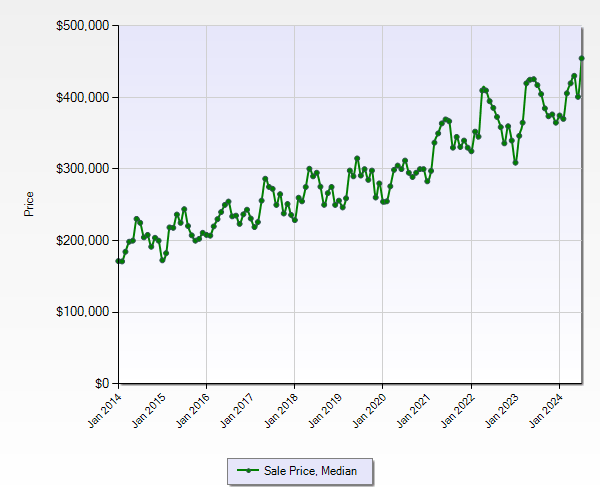Image resolution: width=600 pixels, height=500 pixels.
Task: Click the first data point at chart start
Action: (x=119, y=261)
